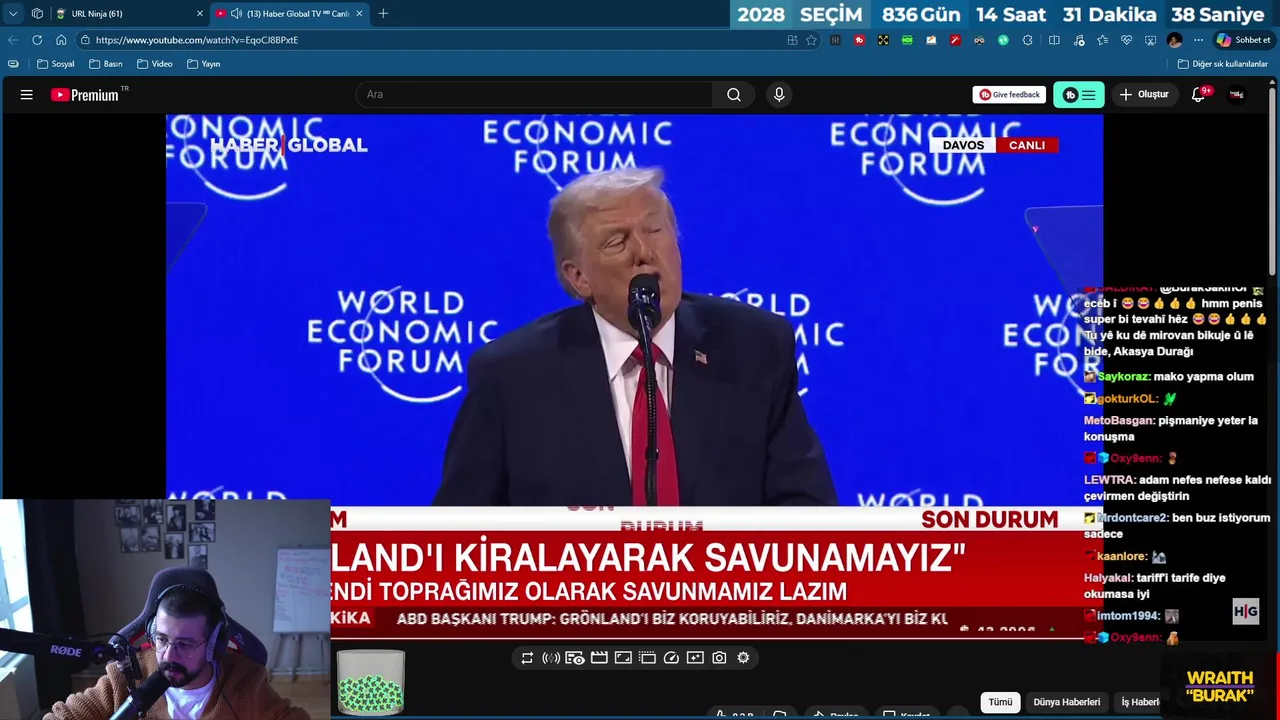Open the Video bookmarks folder
Screen dimensions: 1280x720
click(155, 64)
